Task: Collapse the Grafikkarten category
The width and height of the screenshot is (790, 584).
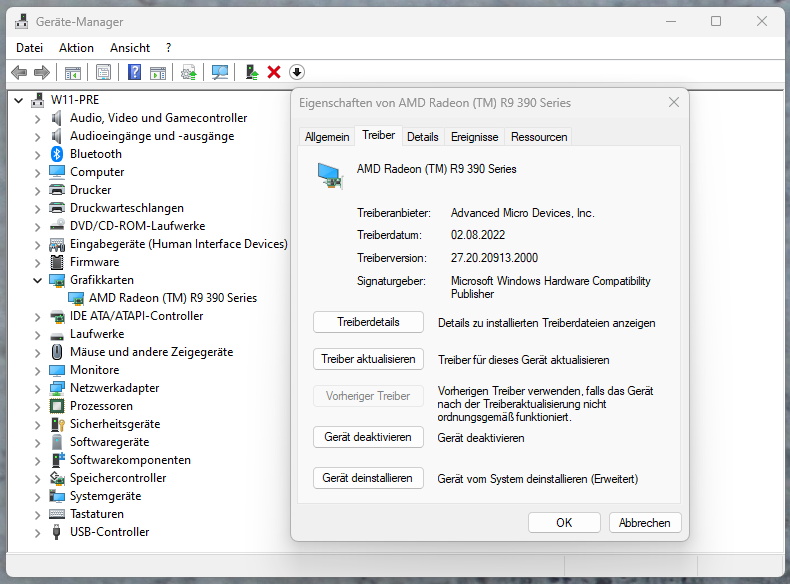Action: coord(37,280)
